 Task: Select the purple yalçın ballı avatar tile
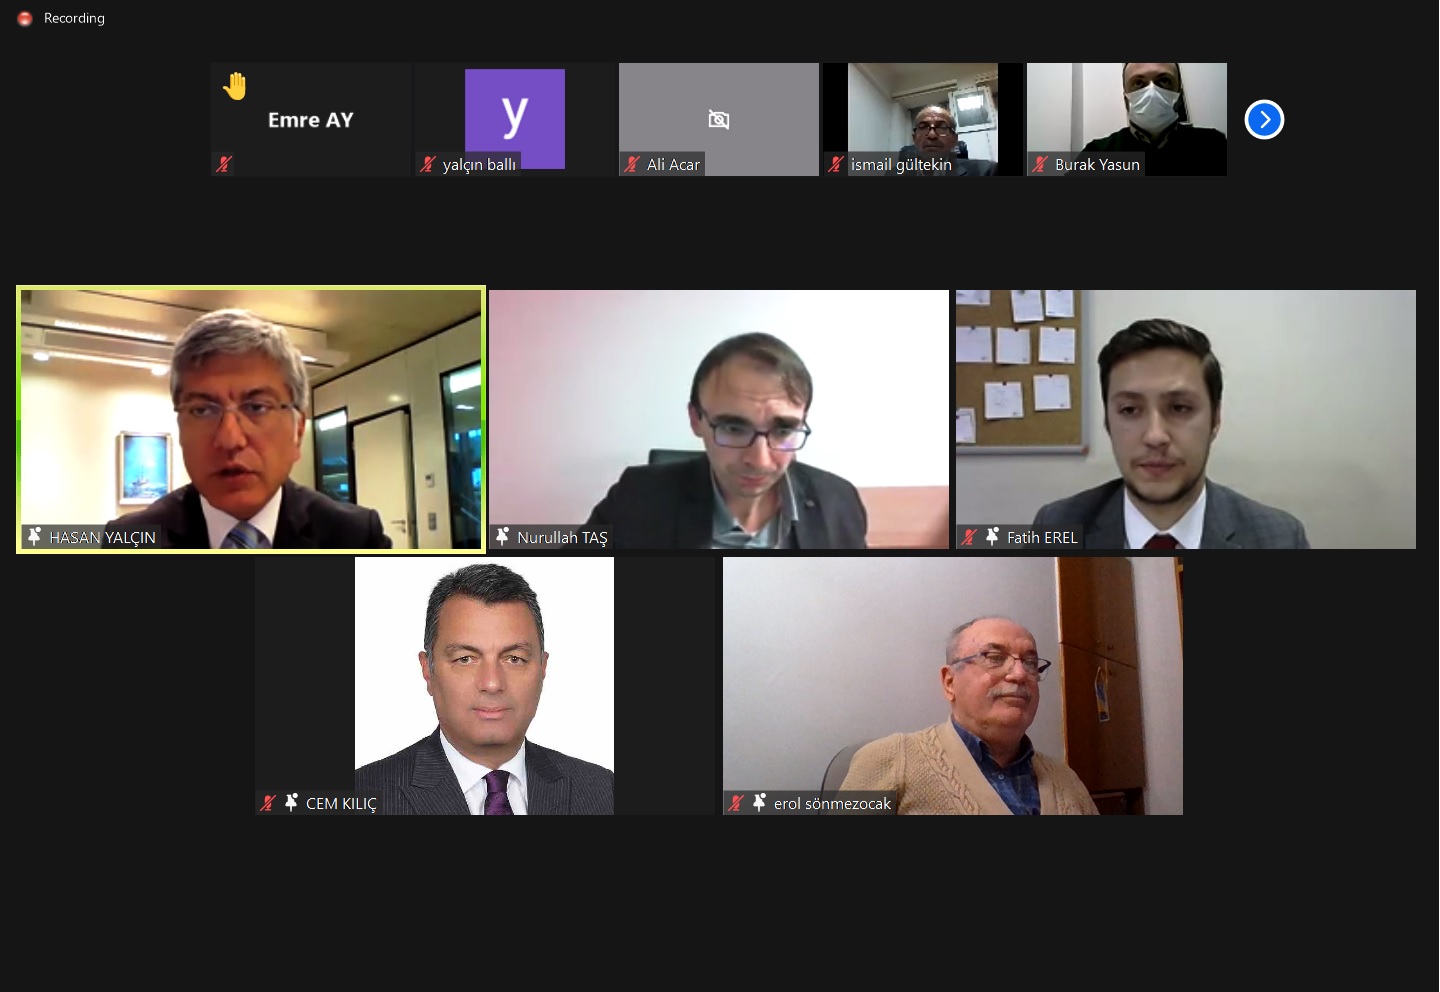pyautogui.click(x=515, y=119)
